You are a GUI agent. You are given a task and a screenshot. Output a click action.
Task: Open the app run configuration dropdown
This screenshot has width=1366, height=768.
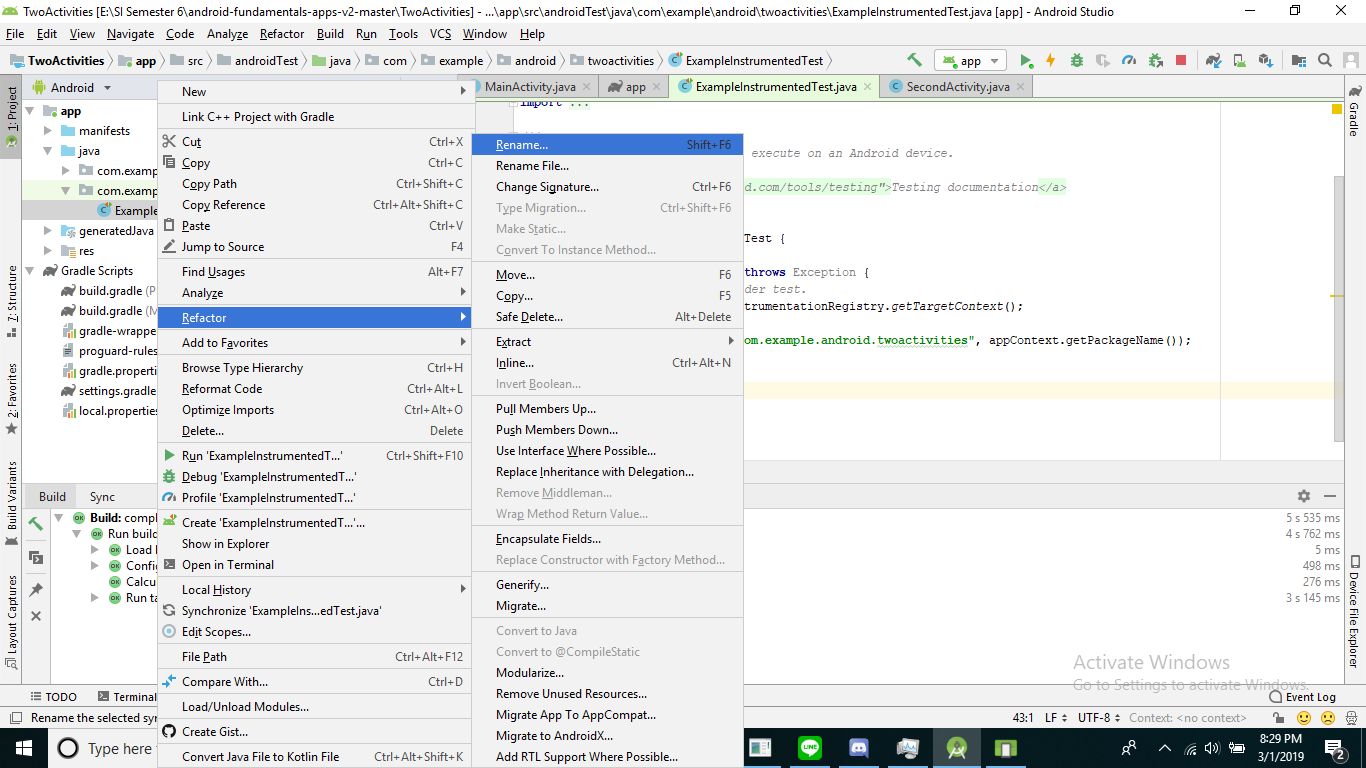pos(968,60)
